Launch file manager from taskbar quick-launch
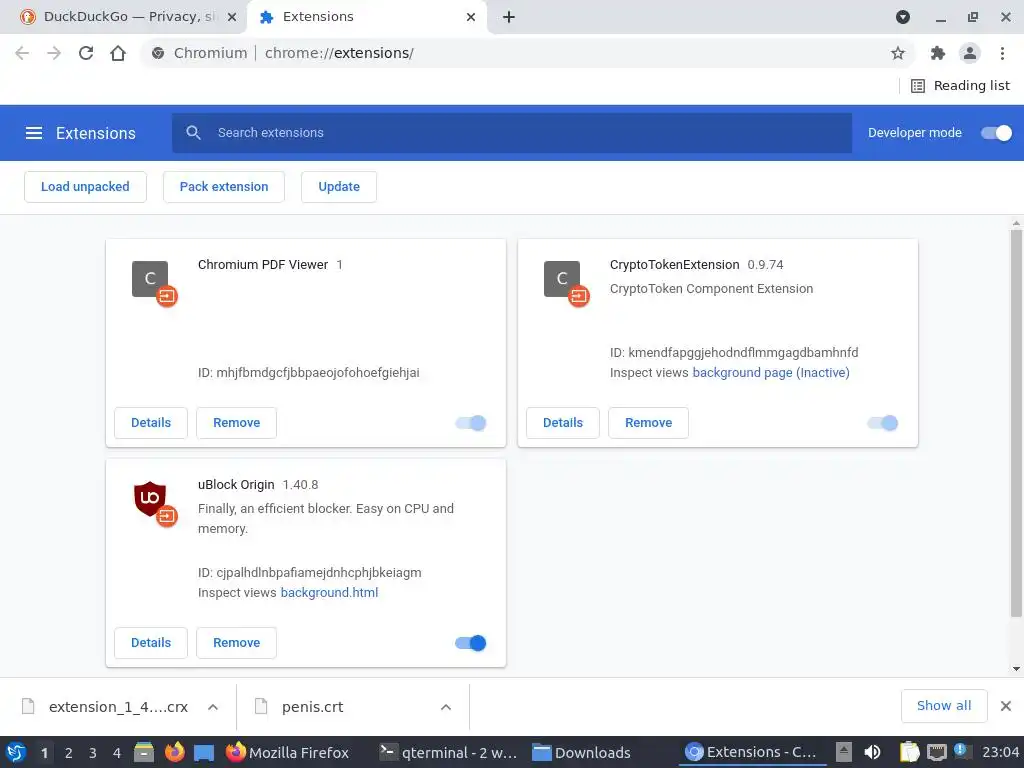Image resolution: width=1024 pixels, height=768 pixels. pos(144,752)
